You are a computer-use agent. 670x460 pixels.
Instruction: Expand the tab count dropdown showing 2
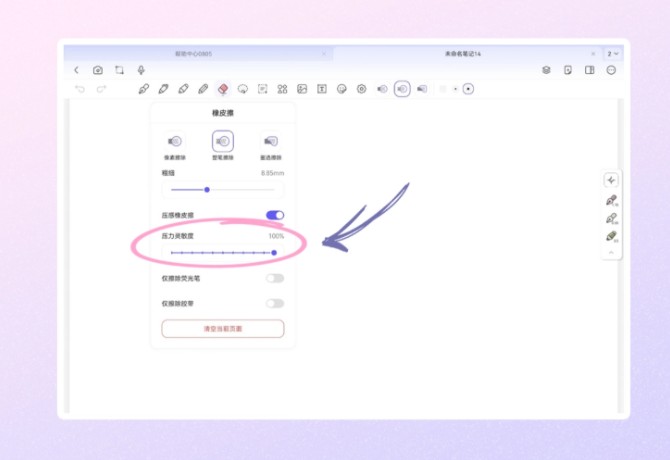coord(613,53)
